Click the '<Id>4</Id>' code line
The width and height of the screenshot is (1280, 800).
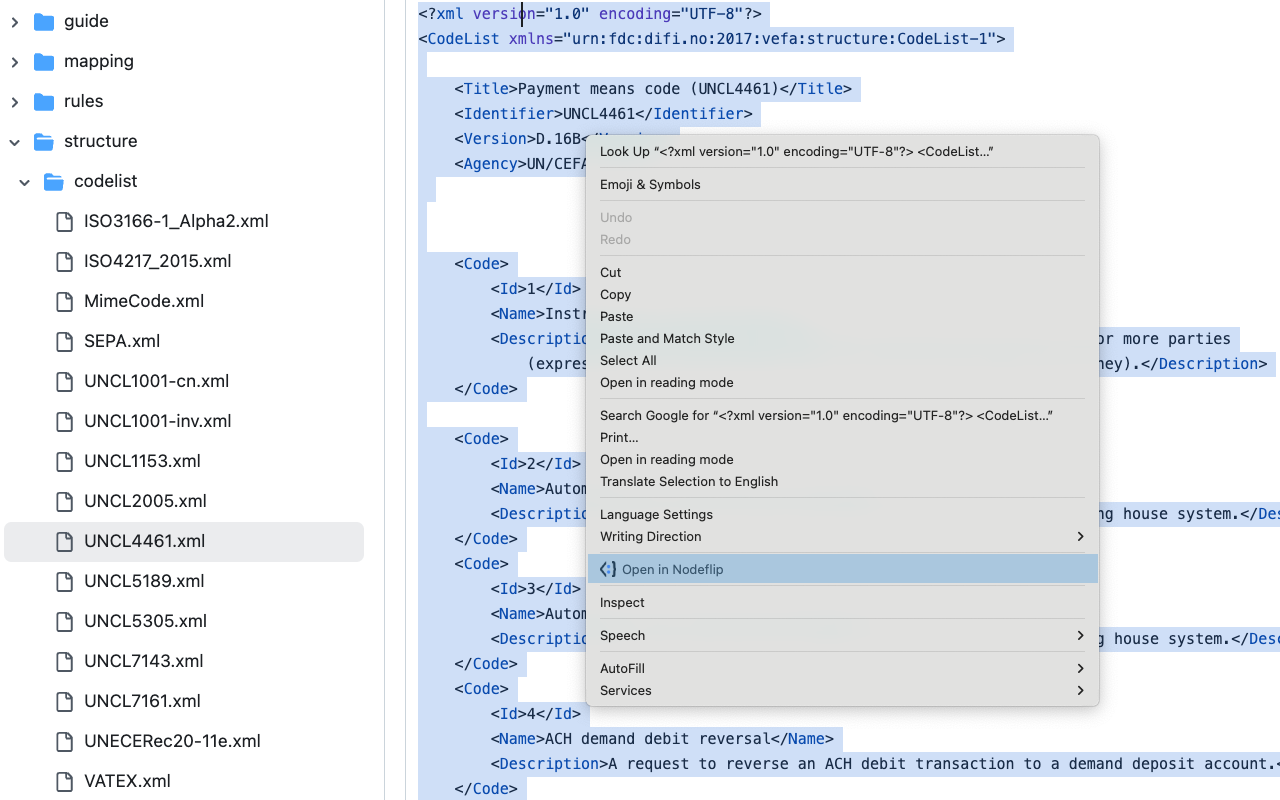[535, 714]
